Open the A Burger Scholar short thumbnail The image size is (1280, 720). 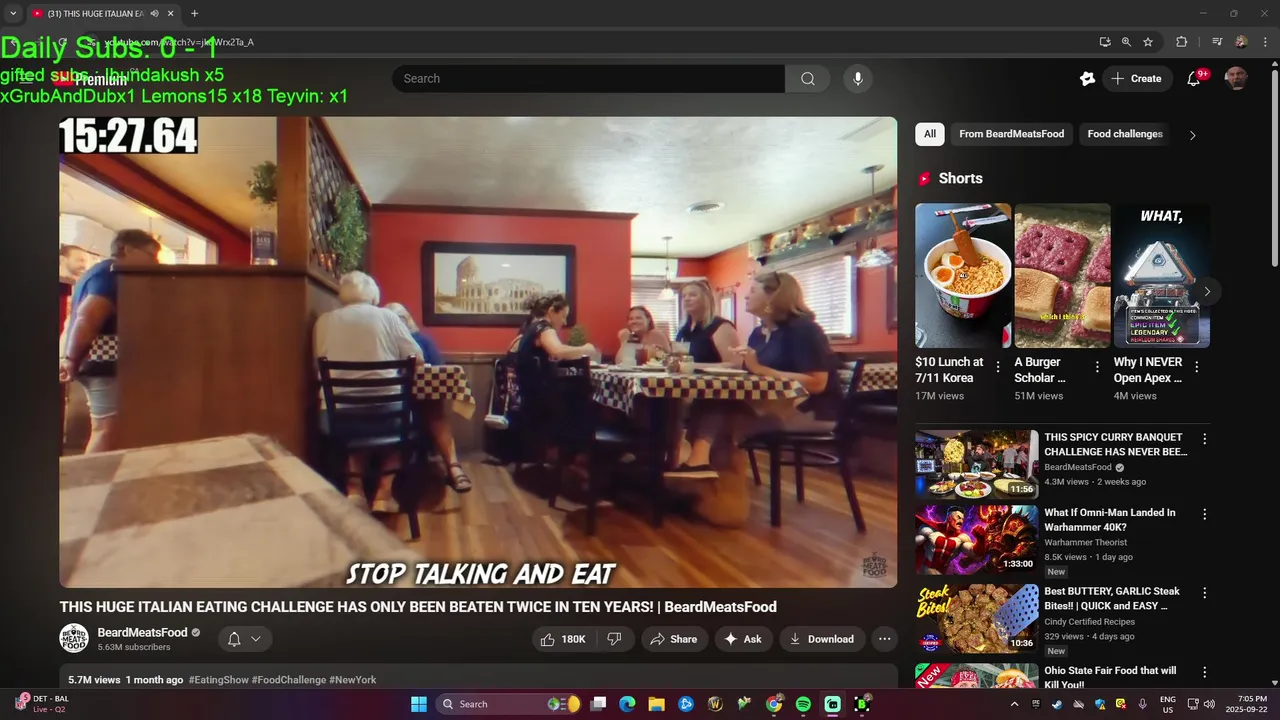coord(1062,276)
